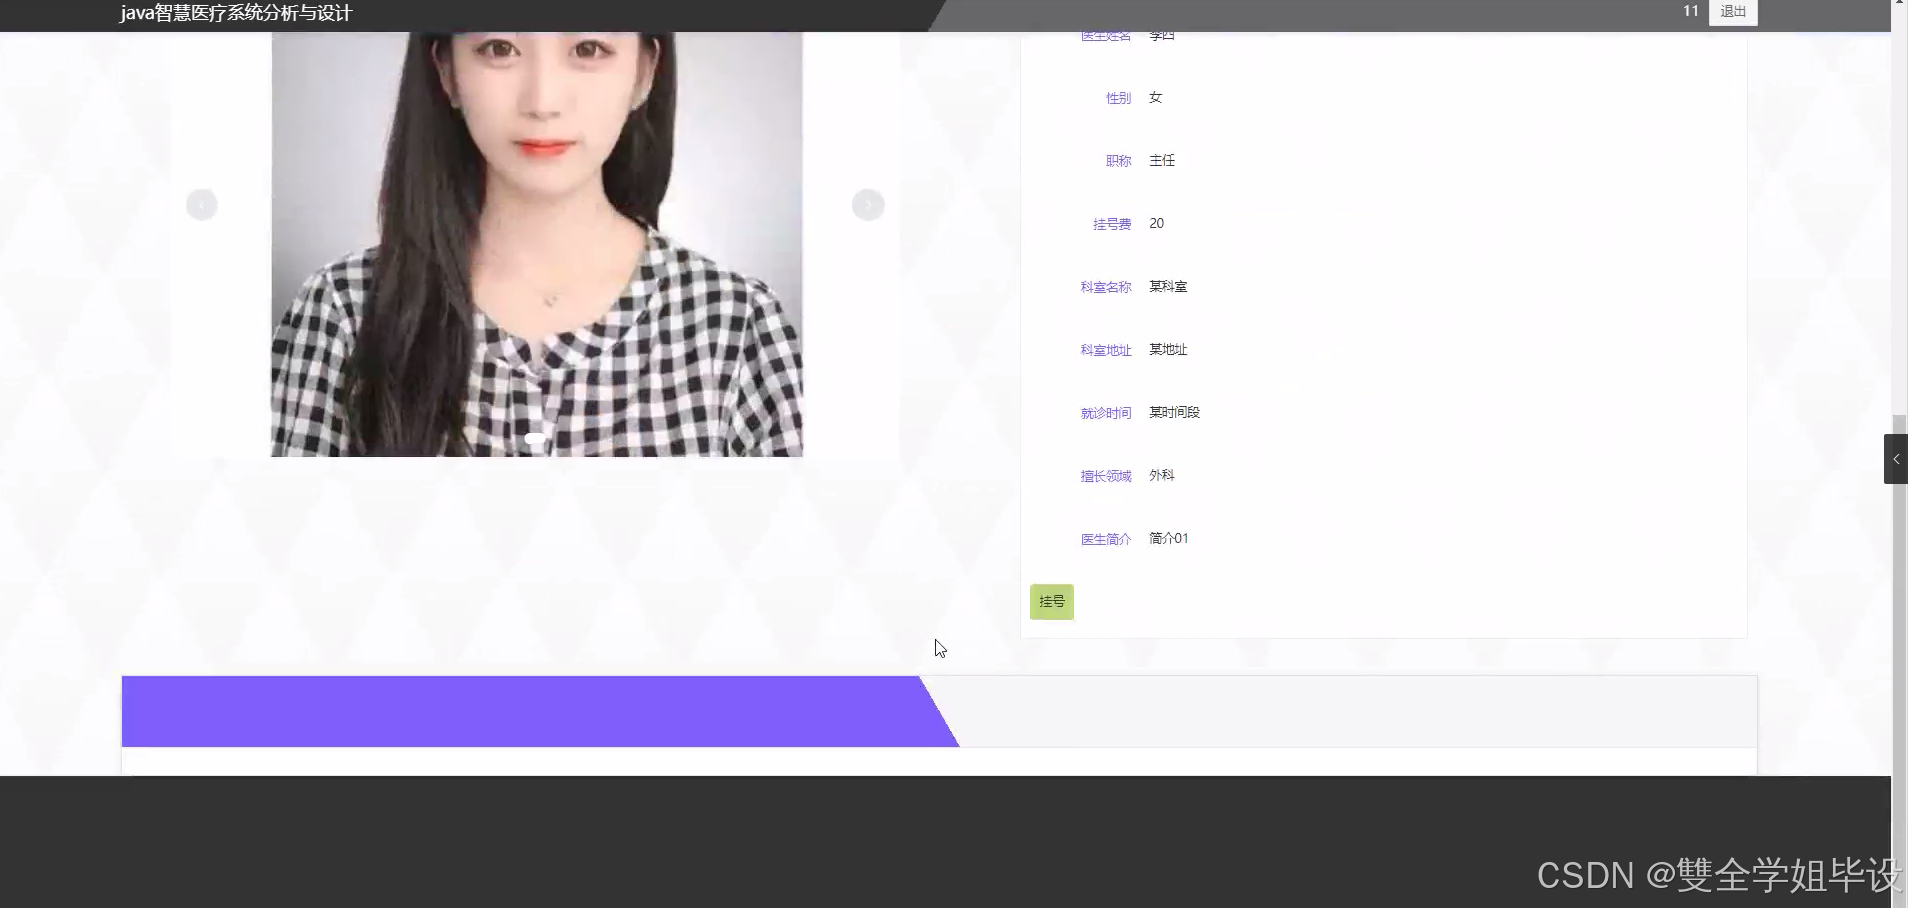Click the carousel indicator dot below photo

point(534,437)
